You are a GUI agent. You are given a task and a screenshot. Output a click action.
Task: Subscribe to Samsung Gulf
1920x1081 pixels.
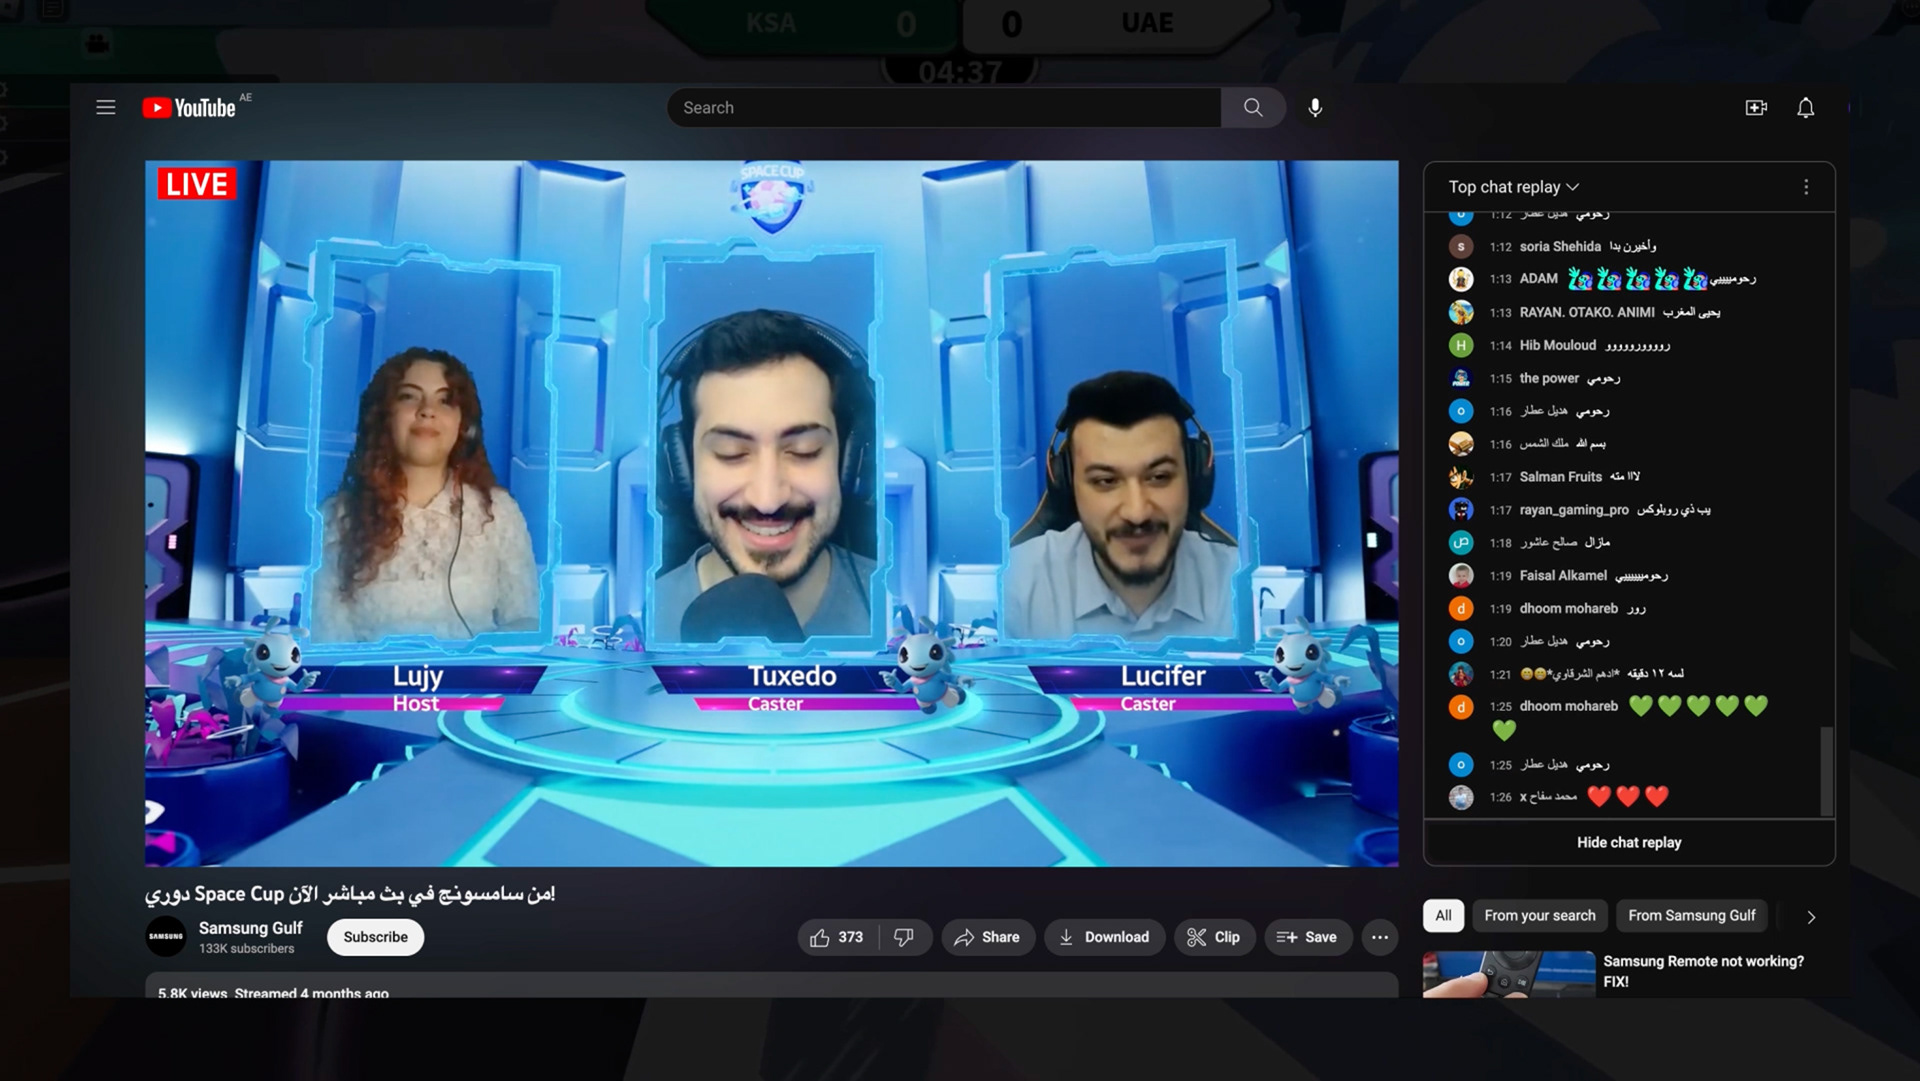click(375, 937)
